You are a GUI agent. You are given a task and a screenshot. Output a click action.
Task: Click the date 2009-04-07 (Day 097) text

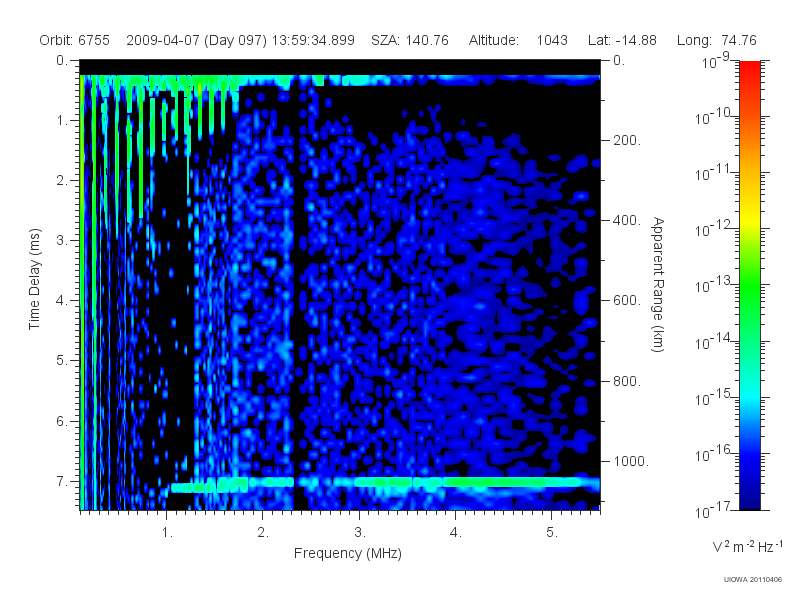(196, 40)
